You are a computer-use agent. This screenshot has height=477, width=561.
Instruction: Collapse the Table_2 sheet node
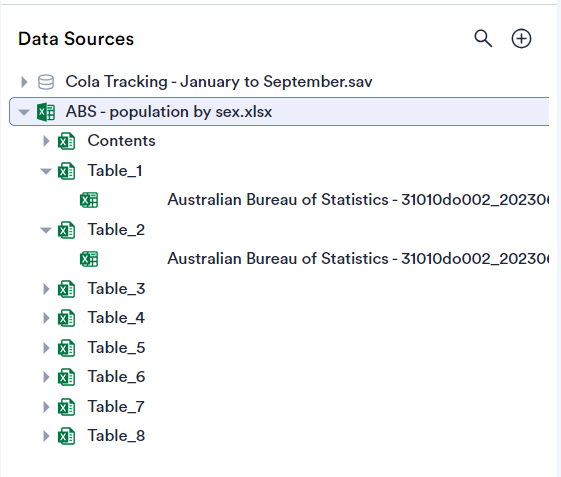(46, 230)
